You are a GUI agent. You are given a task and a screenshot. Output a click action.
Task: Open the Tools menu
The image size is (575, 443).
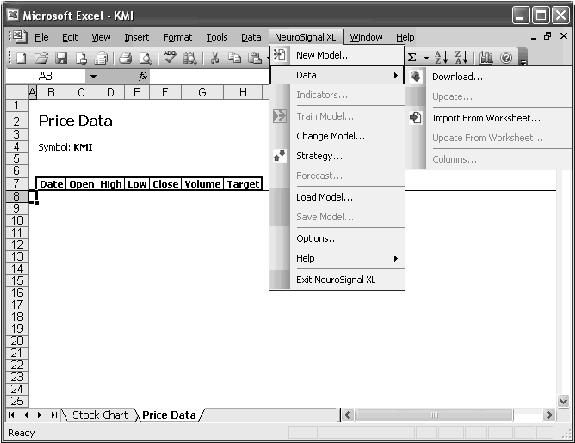tap(217, 37)
